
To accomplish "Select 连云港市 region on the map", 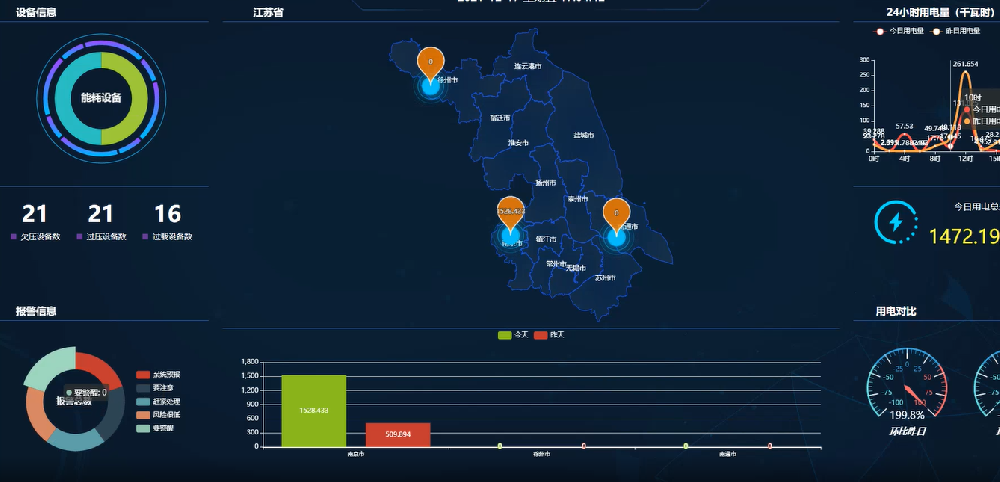I will [x=527, y=66].
